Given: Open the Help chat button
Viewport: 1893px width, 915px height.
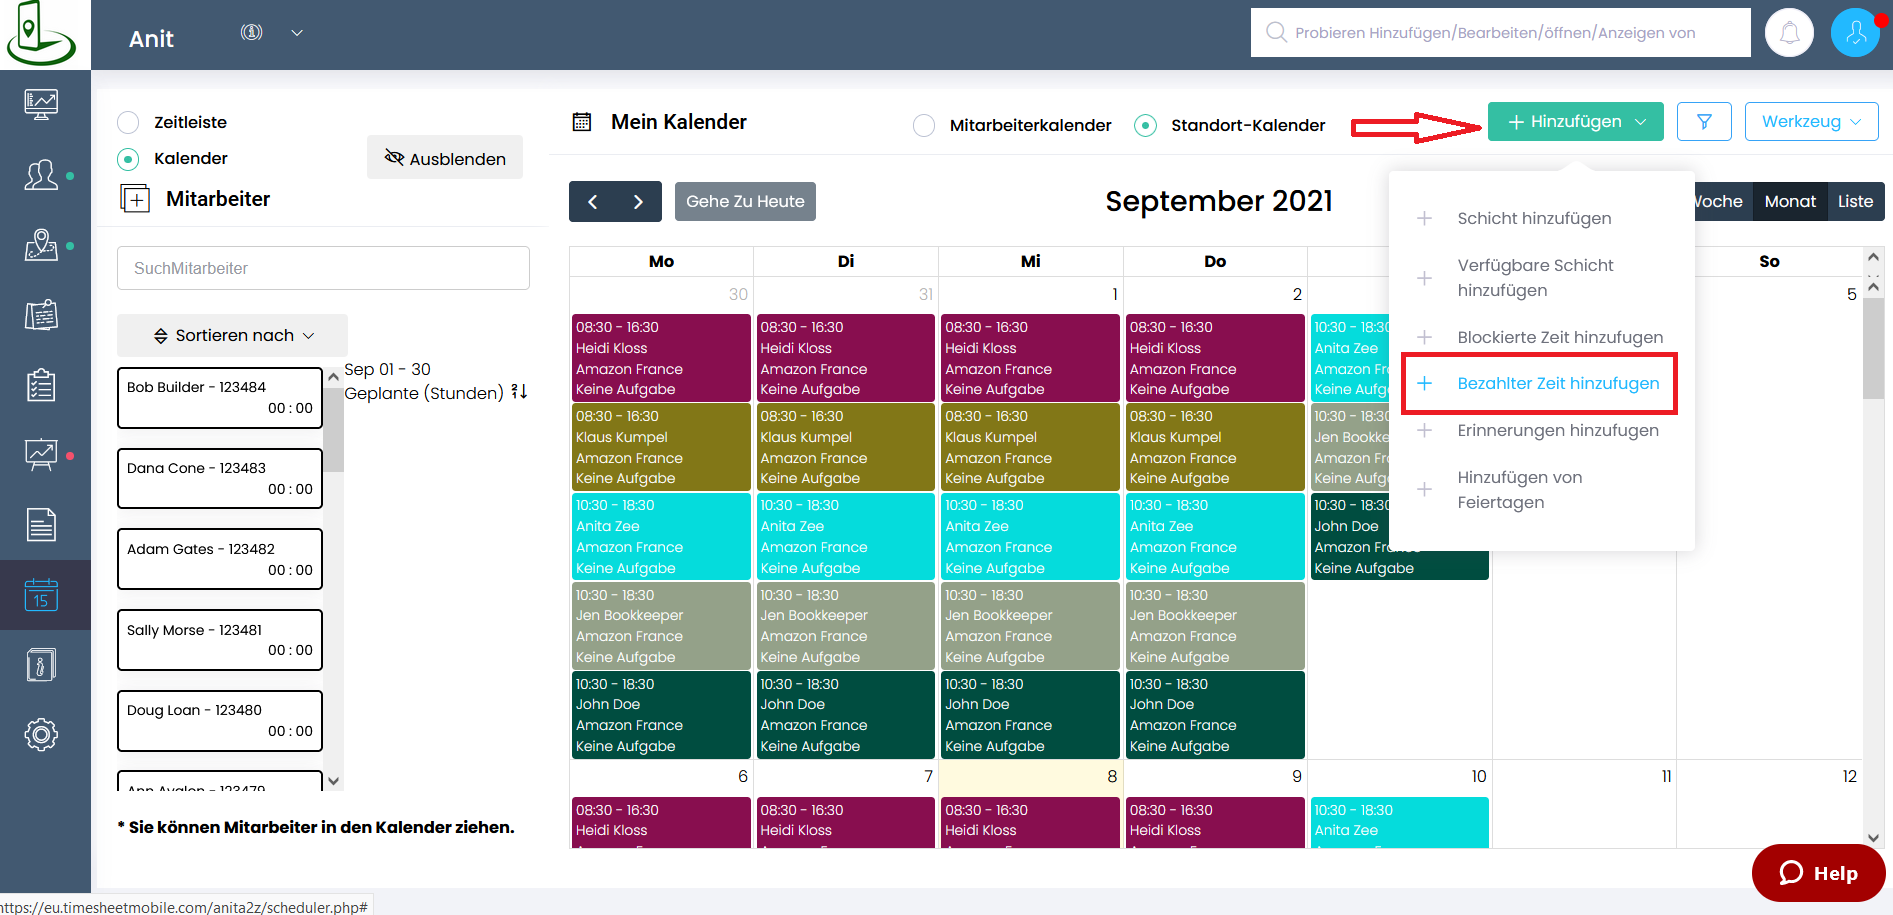Looking at the screenshot, I should (x=1818, y=873).
